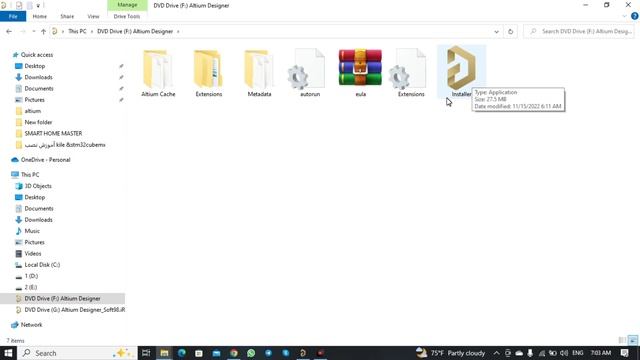Switch to details view layout

click(x=622, y=340)
